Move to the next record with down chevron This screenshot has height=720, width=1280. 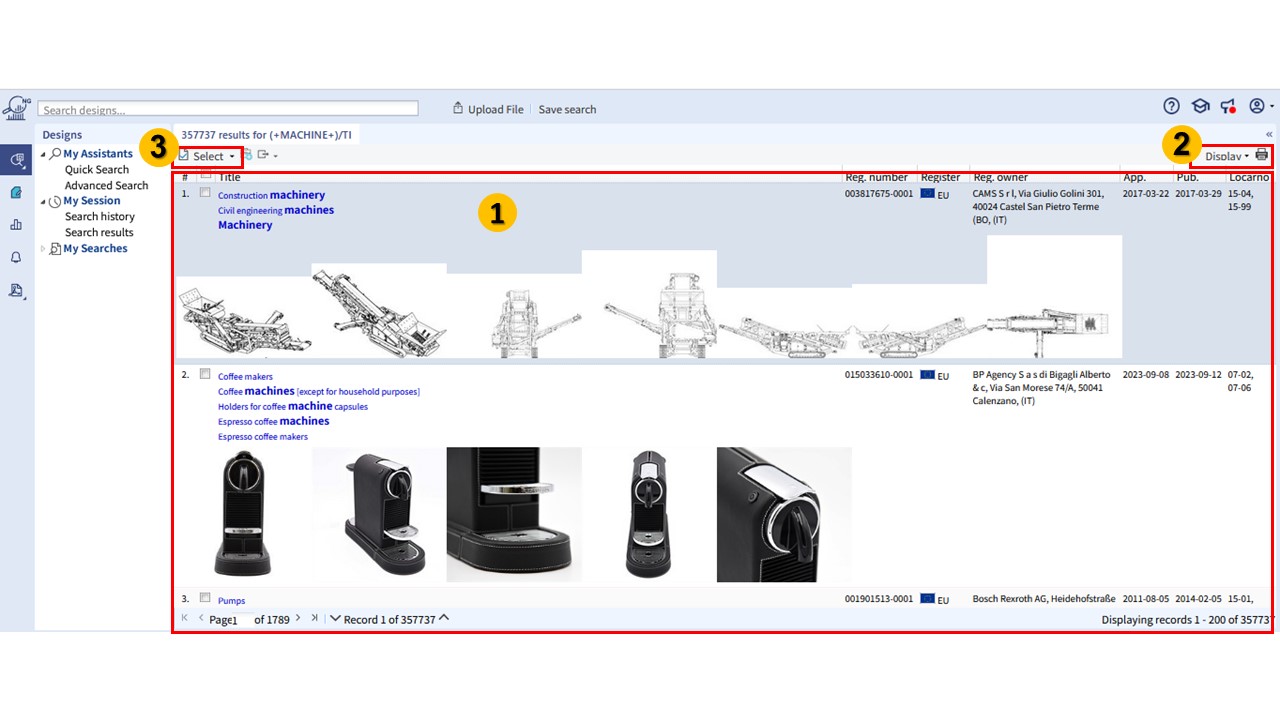point(335,619)
